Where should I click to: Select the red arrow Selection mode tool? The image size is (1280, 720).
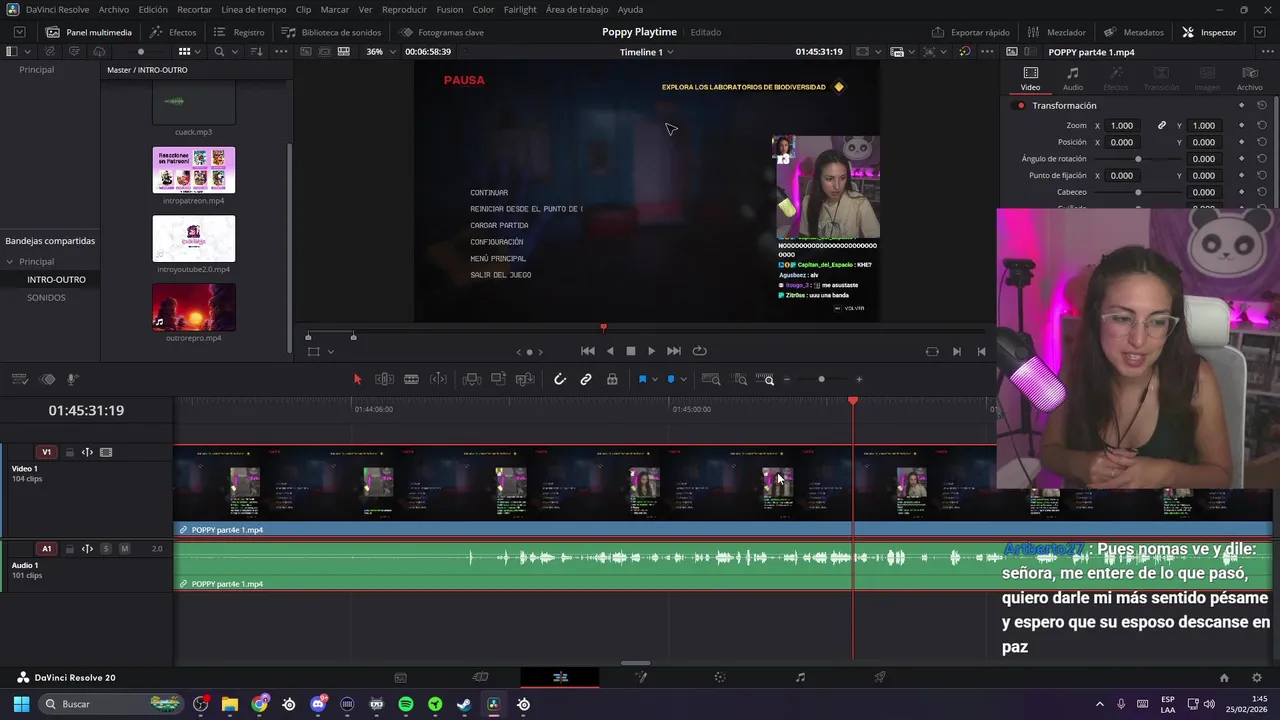pyautogui.click(x=357, y=379)
